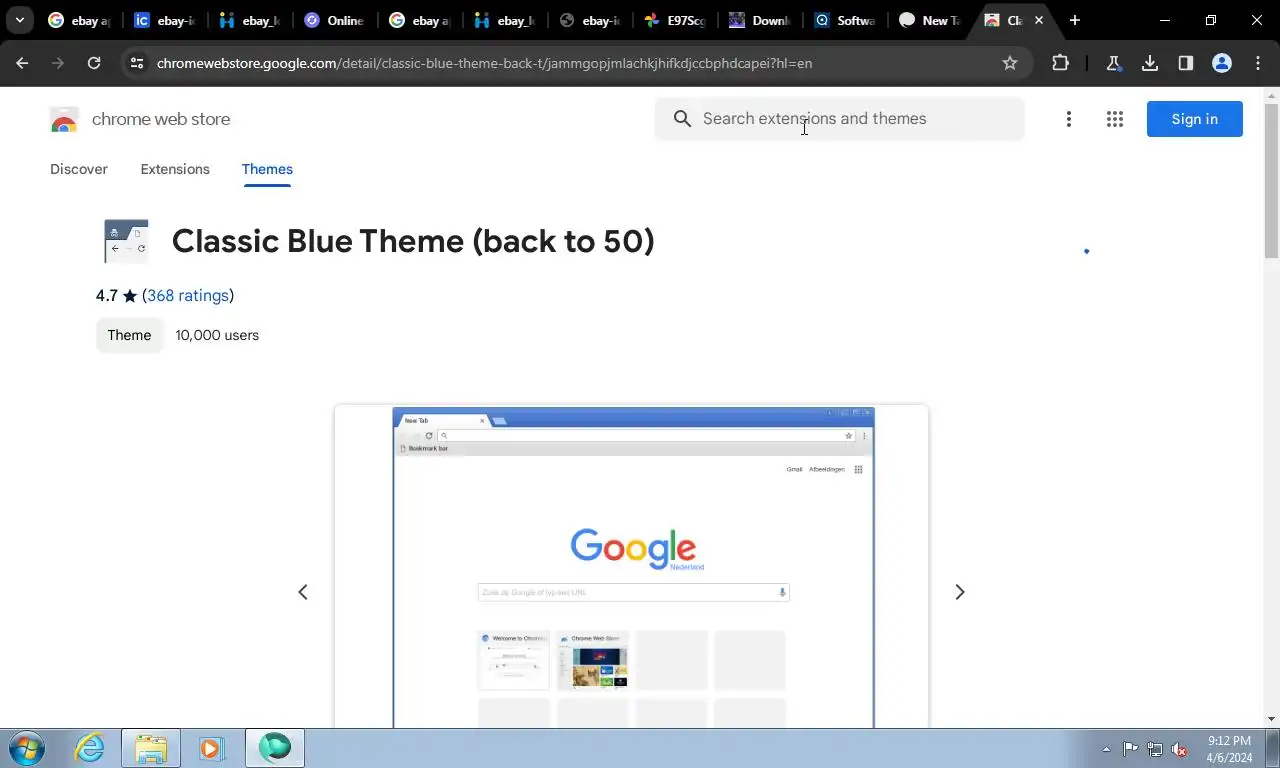This screenshot has width=1280, height=768.
Task: View site information icon in address bar
Action: (137, 63)
